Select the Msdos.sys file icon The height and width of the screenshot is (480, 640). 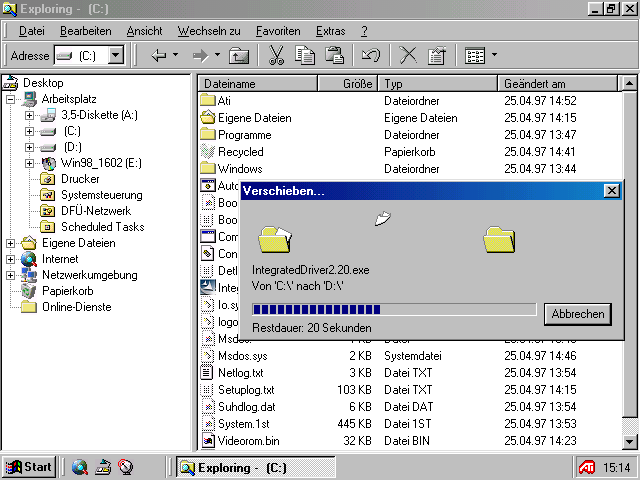[208, 356]
